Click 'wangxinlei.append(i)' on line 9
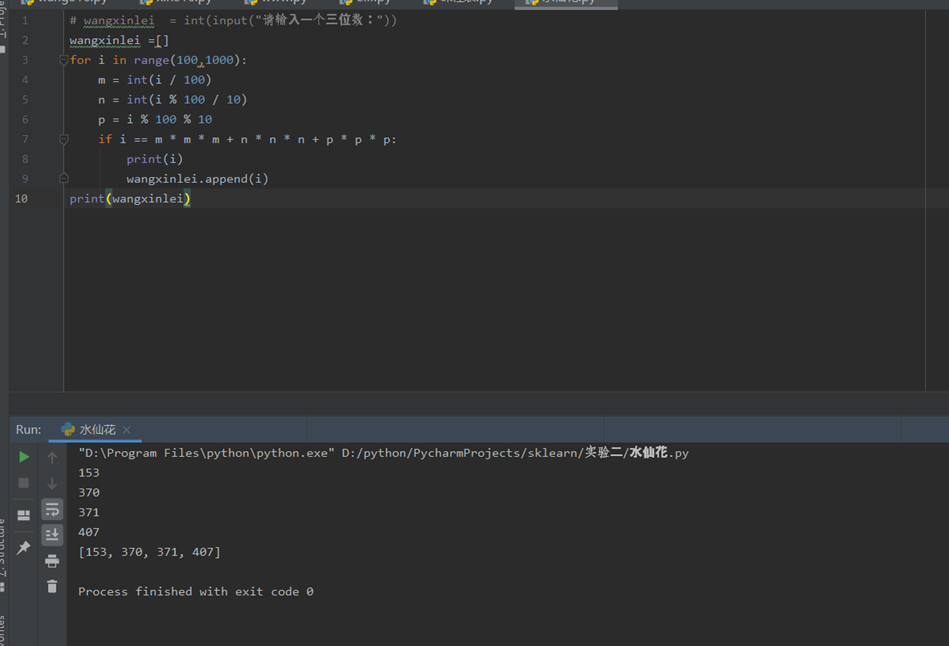Screen dimensions: 949x646 click(197, 179)
